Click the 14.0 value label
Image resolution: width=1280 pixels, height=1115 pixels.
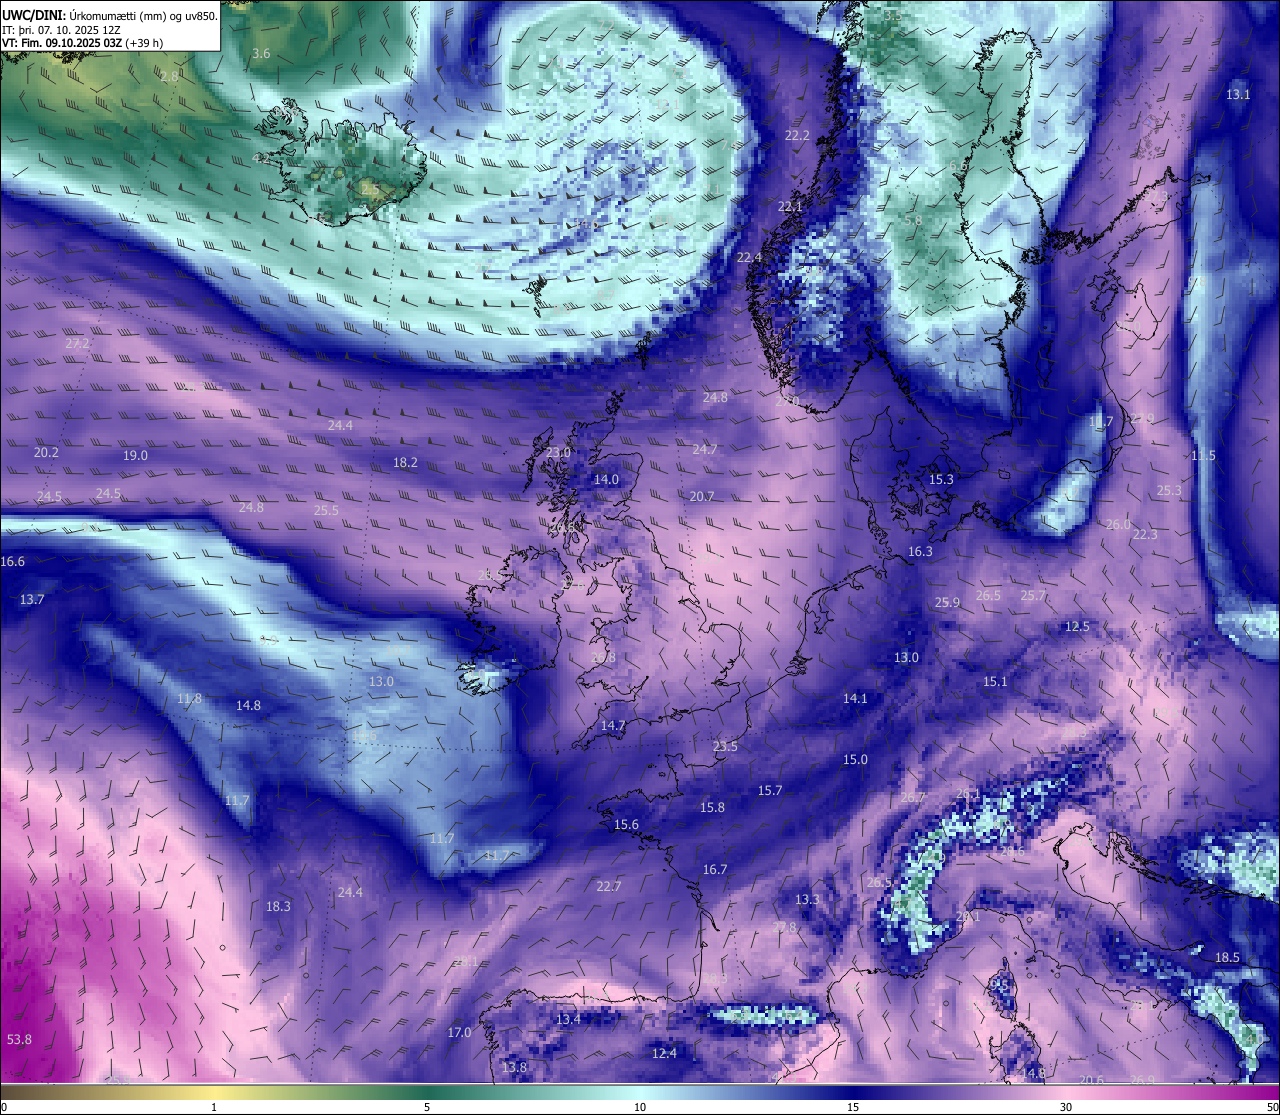606,479
